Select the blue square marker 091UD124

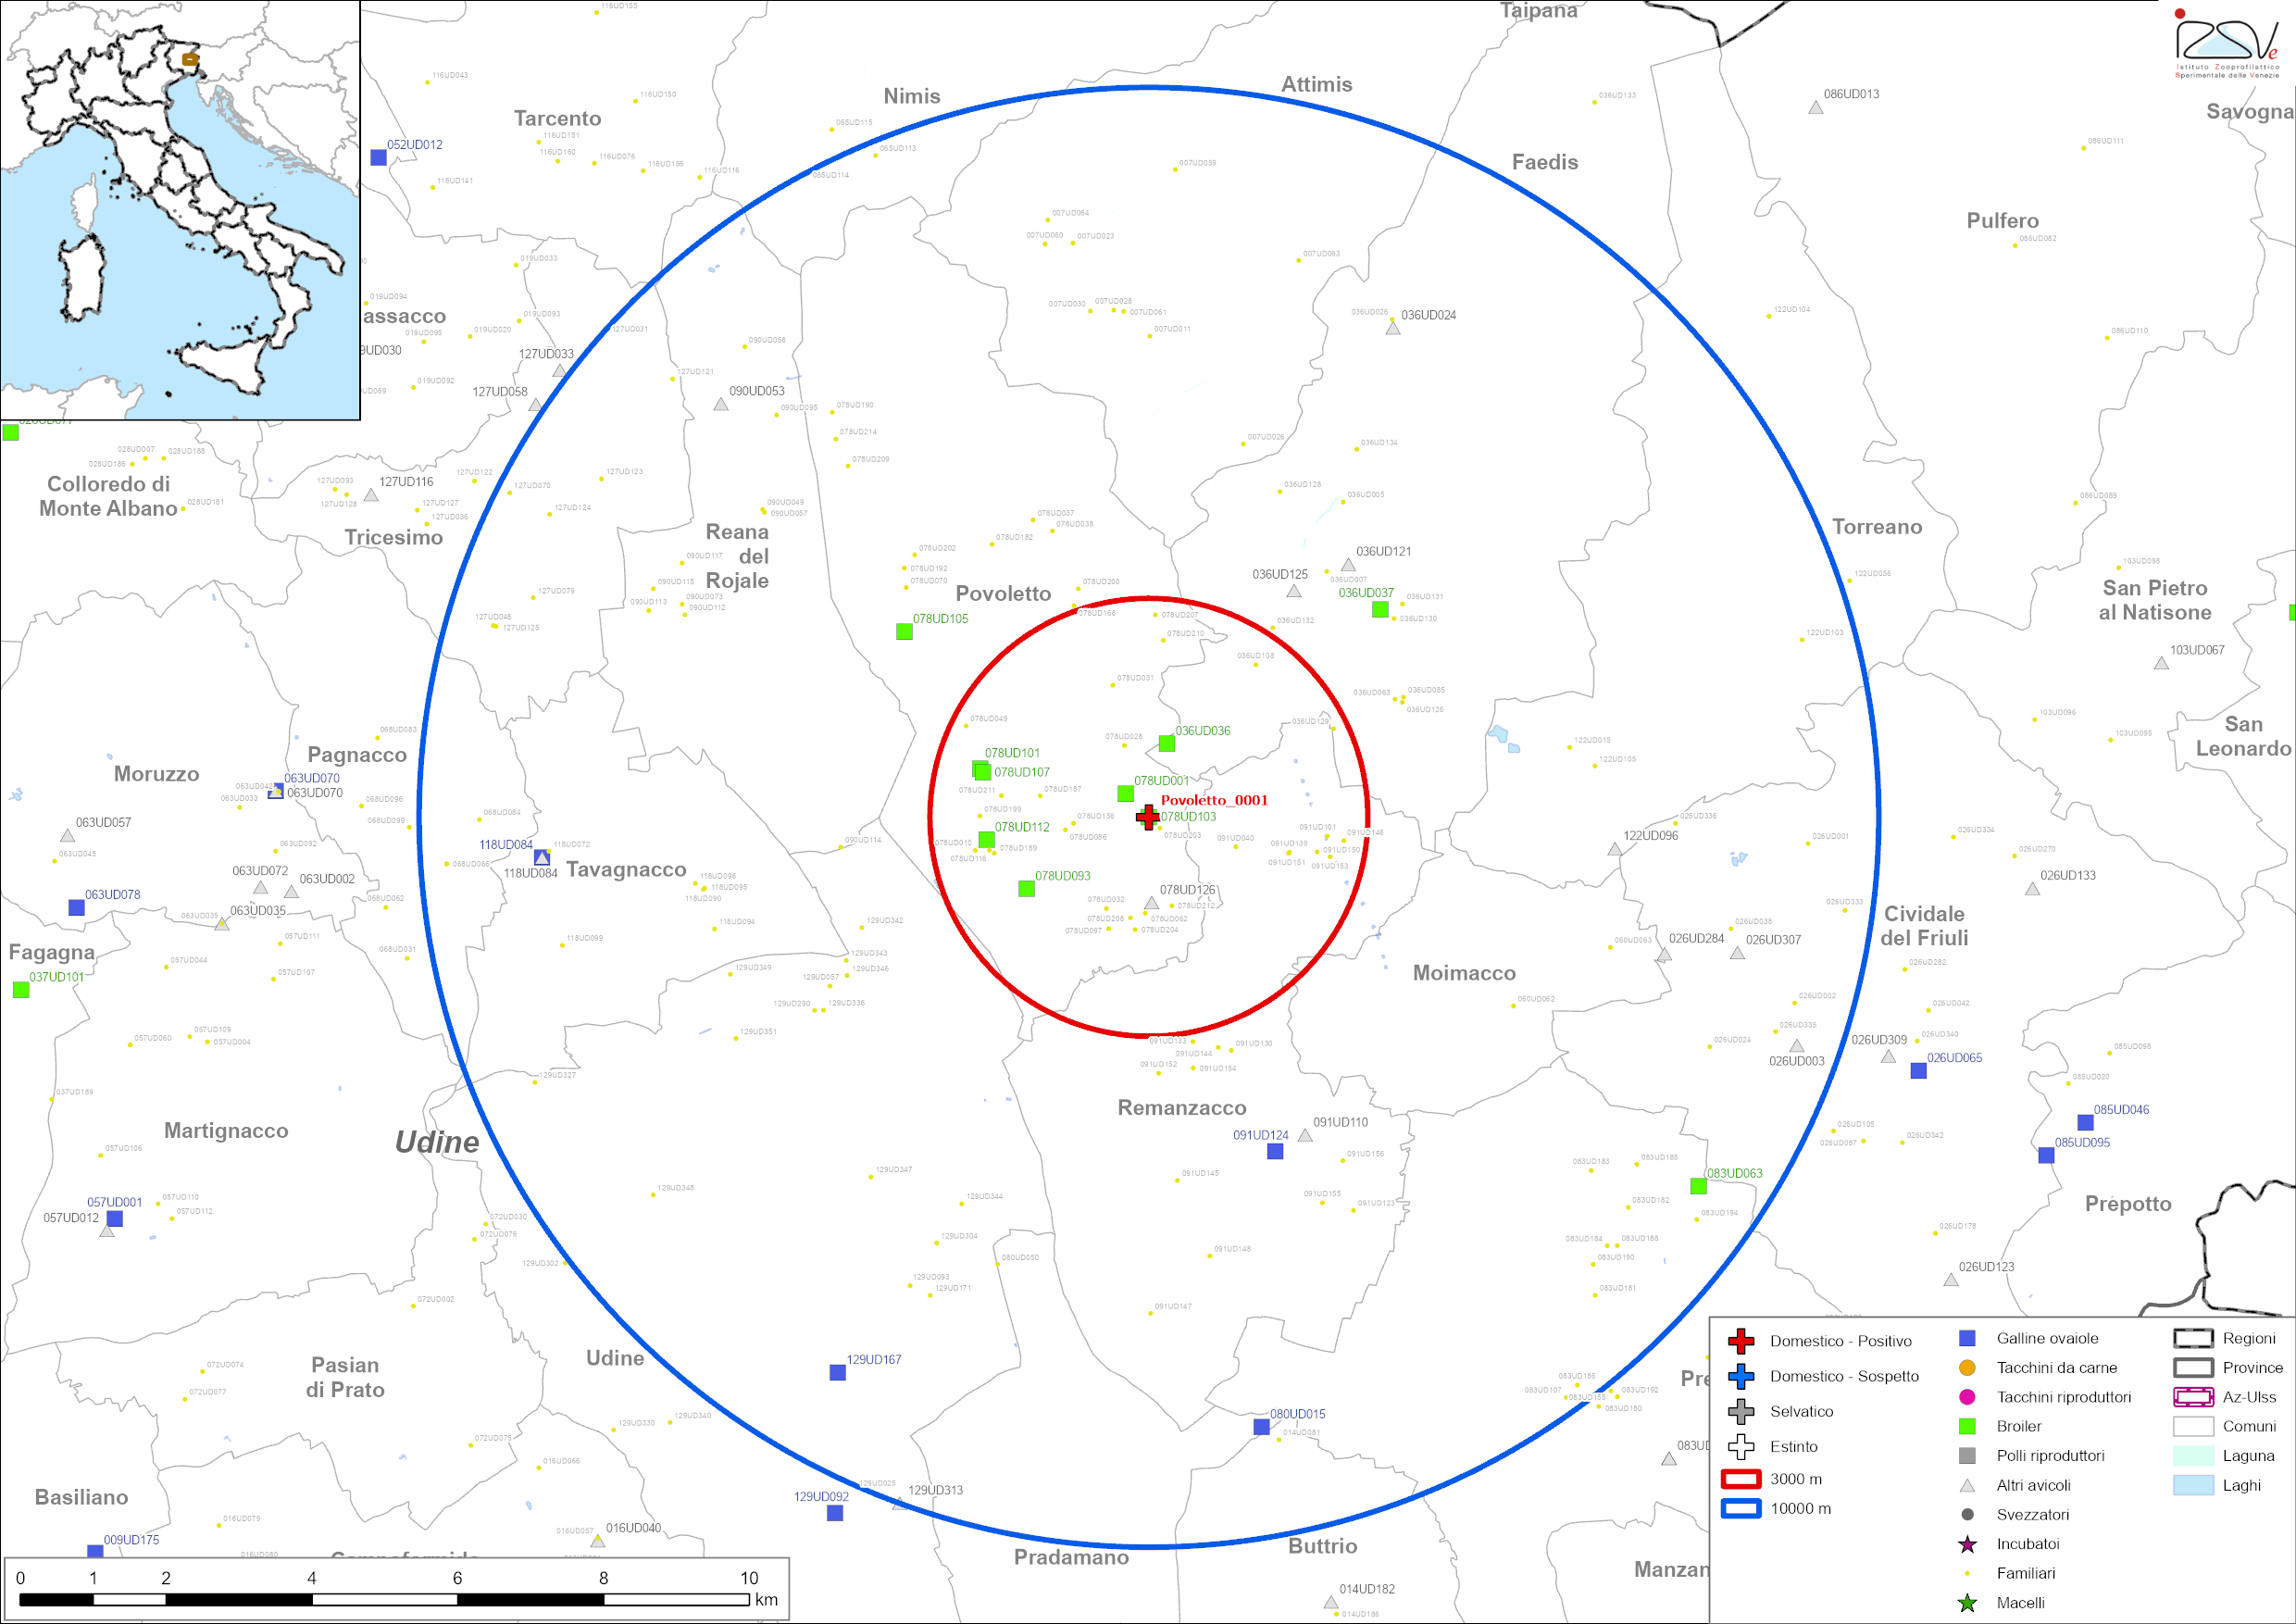pyautogui.click(x=1275, y=1152)
